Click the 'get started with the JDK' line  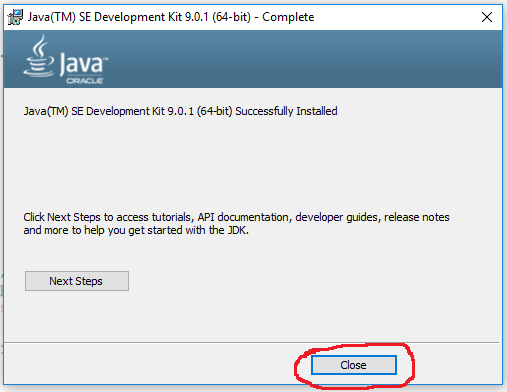pyautogui.click(x=136, y=230)
